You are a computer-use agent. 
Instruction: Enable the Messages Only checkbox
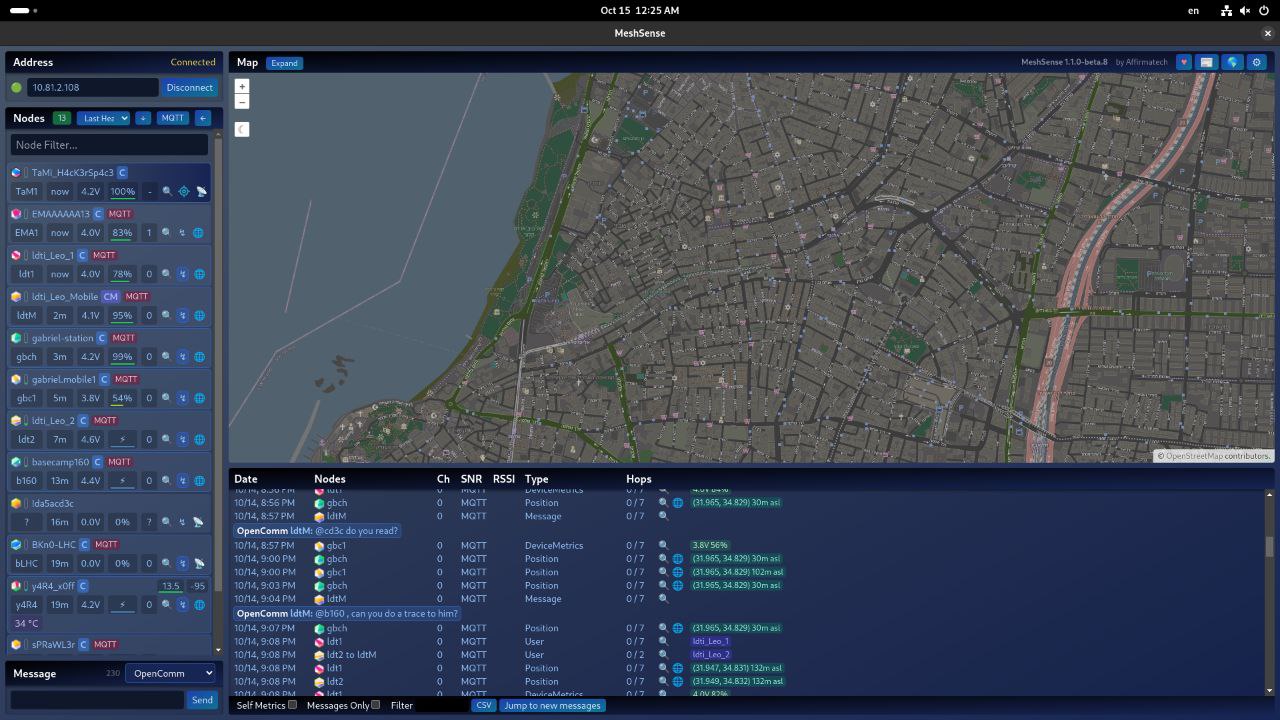375,705
